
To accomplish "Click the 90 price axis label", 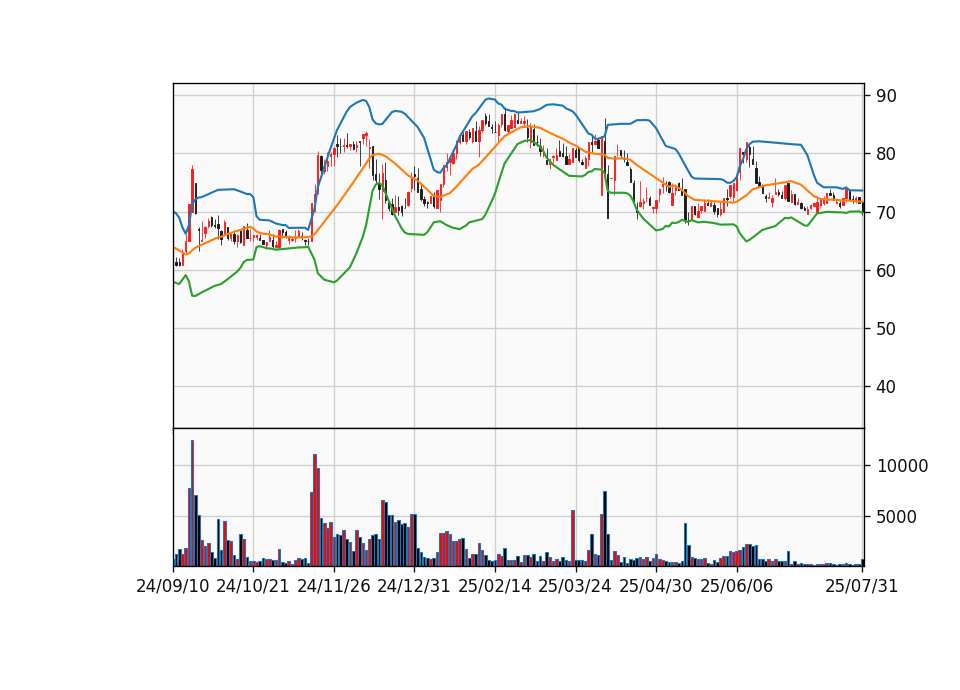I will [x=886, y=96].
